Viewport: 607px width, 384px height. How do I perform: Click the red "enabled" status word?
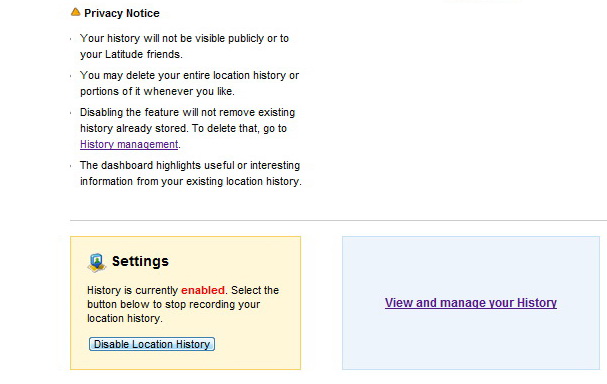point(203,290)
